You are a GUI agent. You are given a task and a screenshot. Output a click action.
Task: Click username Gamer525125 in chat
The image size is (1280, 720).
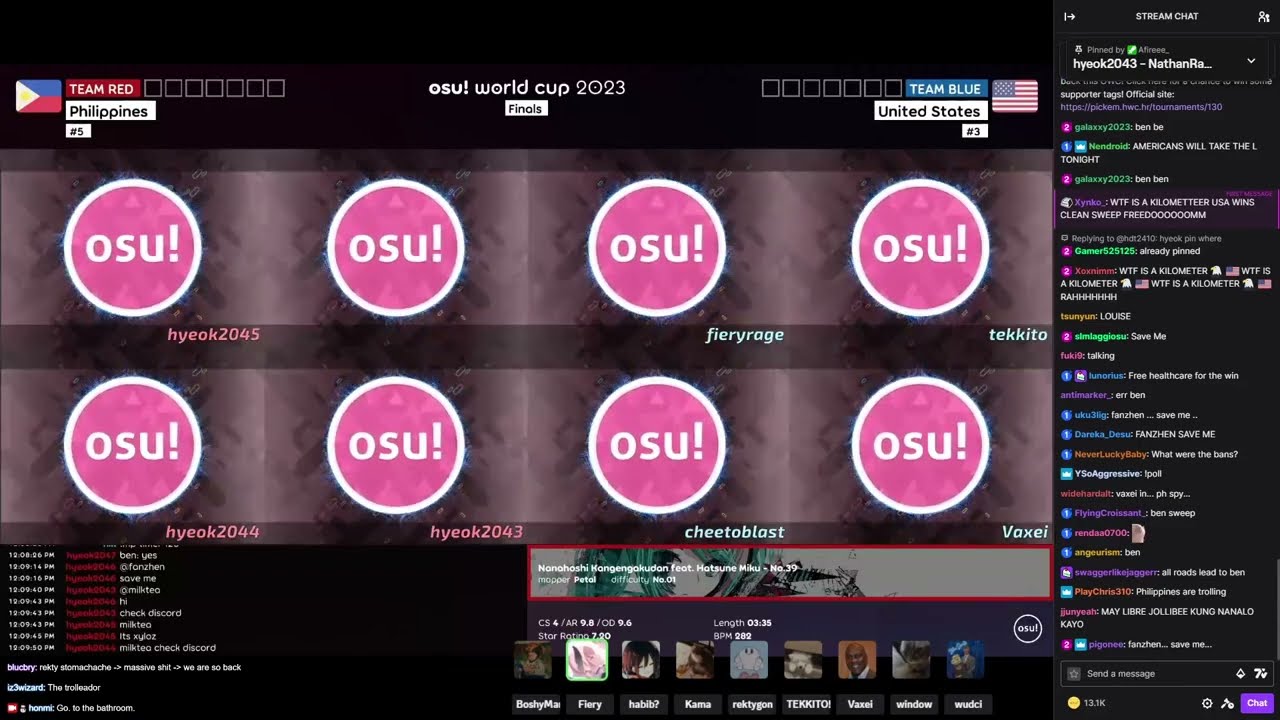click(1105, 251)
